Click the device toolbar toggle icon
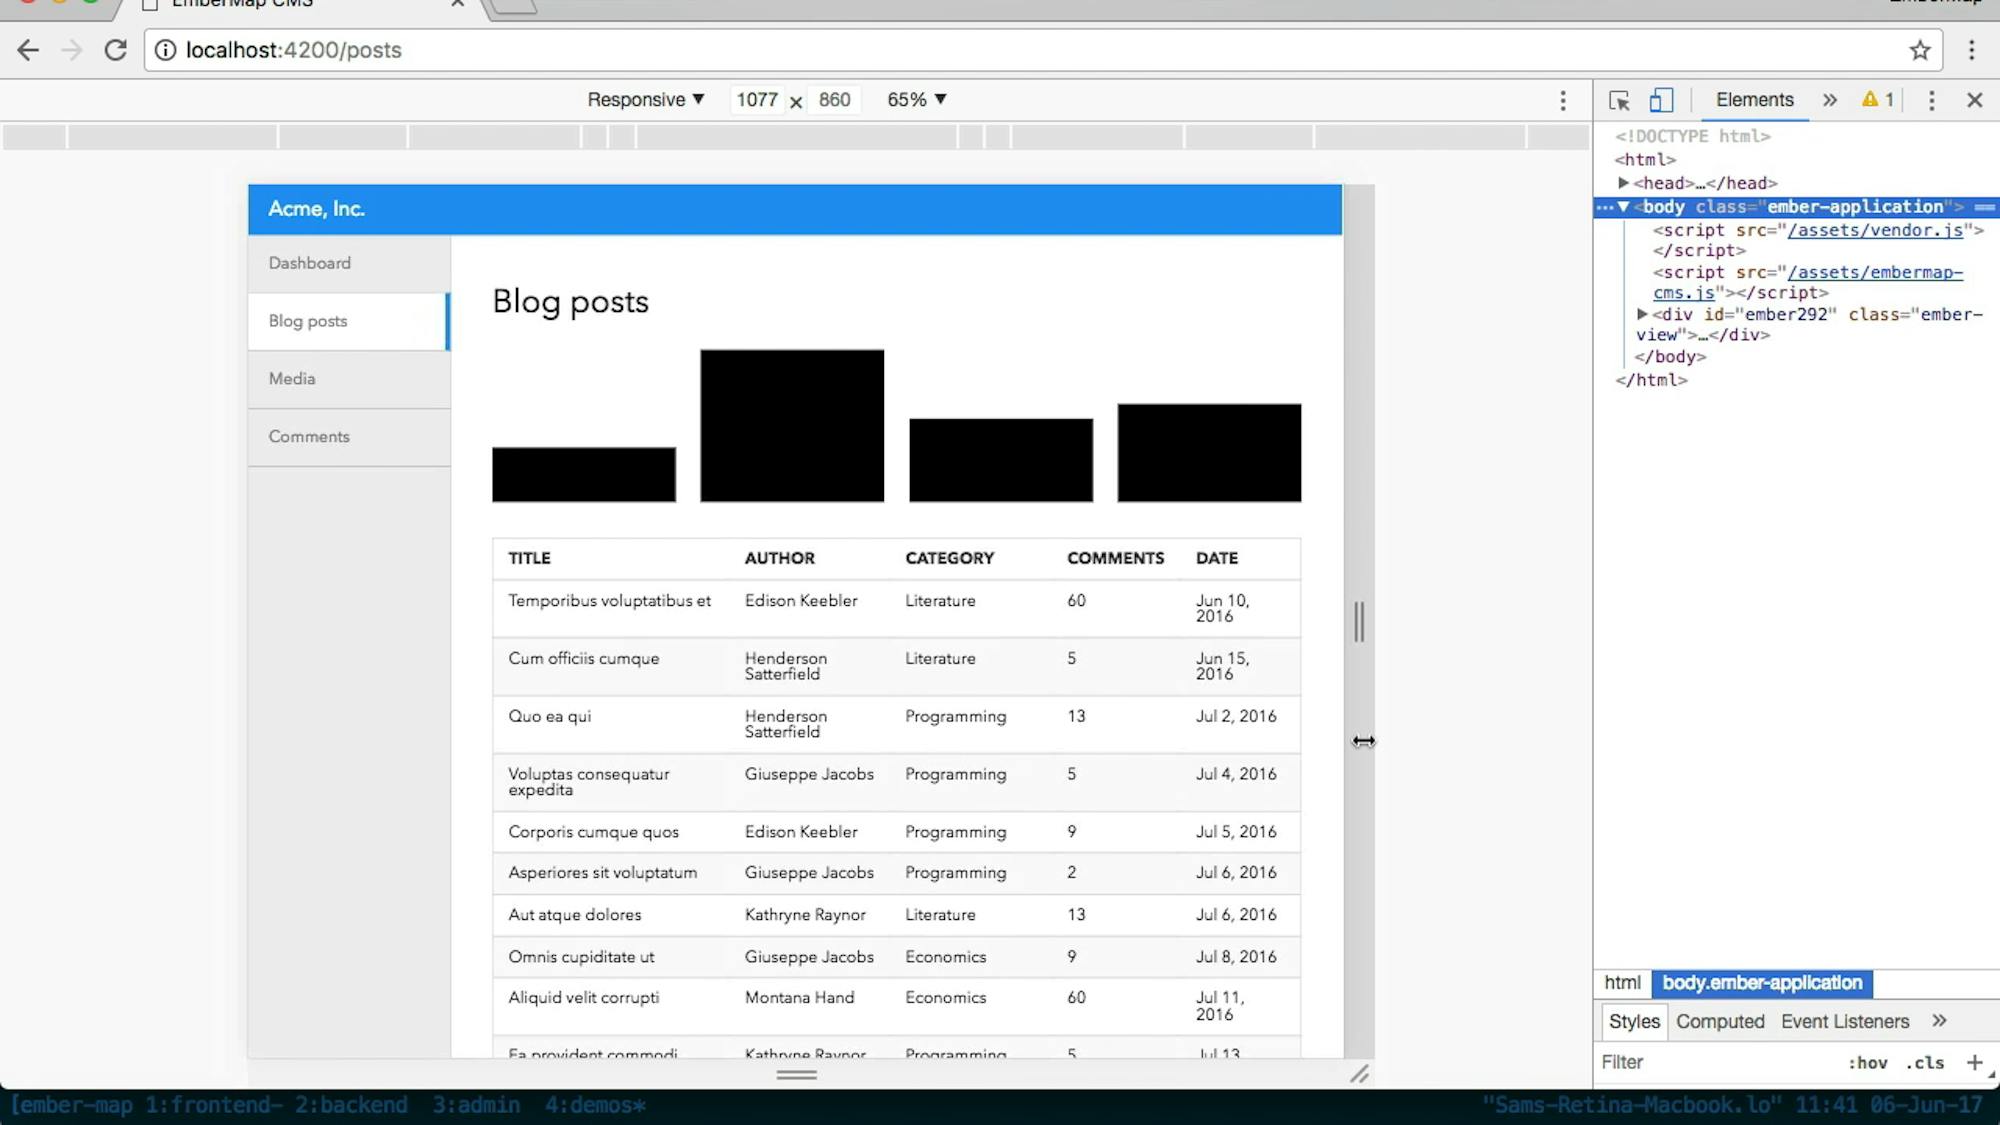The height and width of the screenshot is (1125, 2000). pos(1661,100)
